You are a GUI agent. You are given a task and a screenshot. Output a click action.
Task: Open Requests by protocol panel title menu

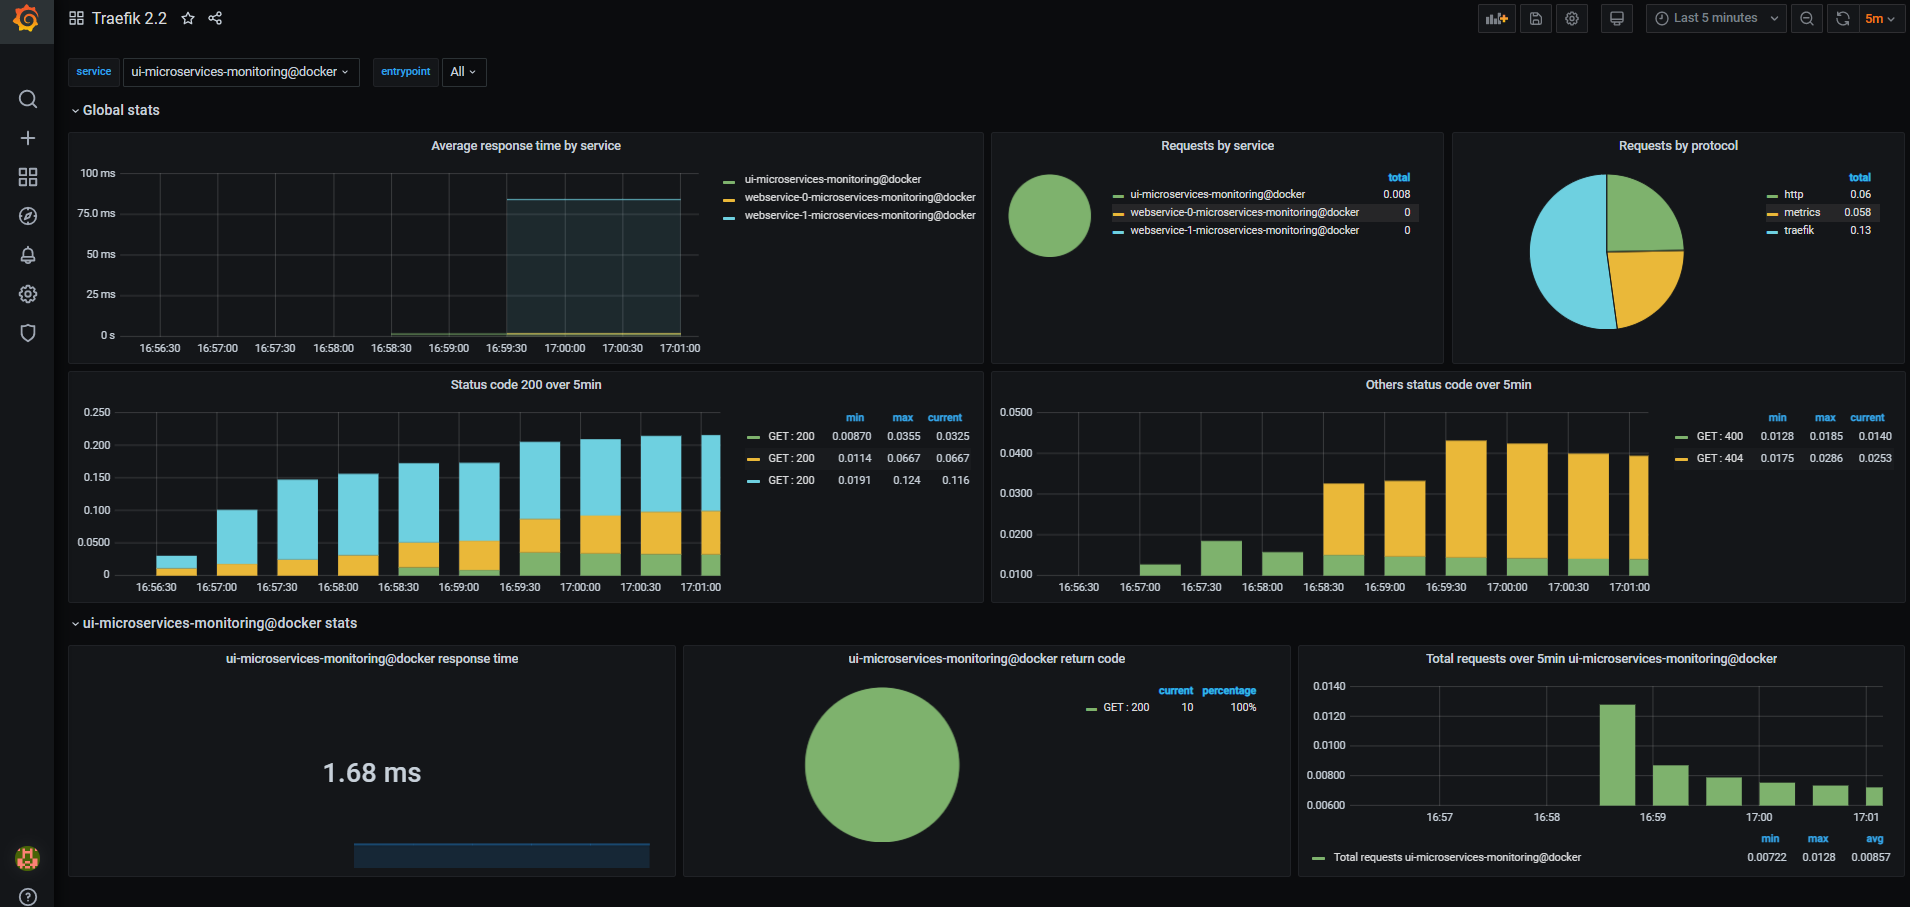pyautogui.click(x=1678, y=146)
